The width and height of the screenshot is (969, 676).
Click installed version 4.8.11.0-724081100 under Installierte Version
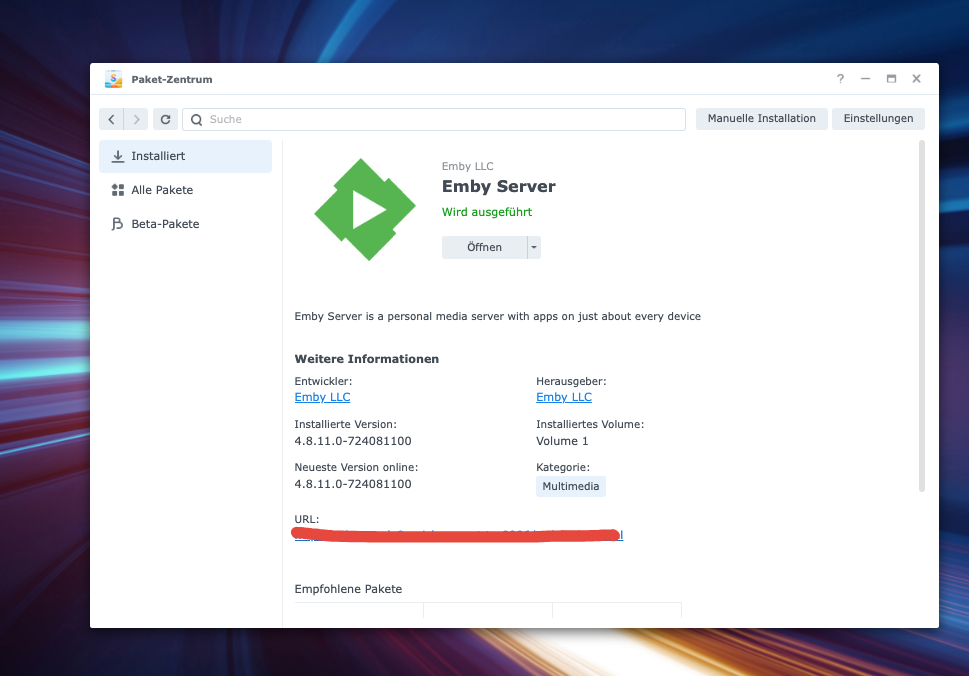353,441
